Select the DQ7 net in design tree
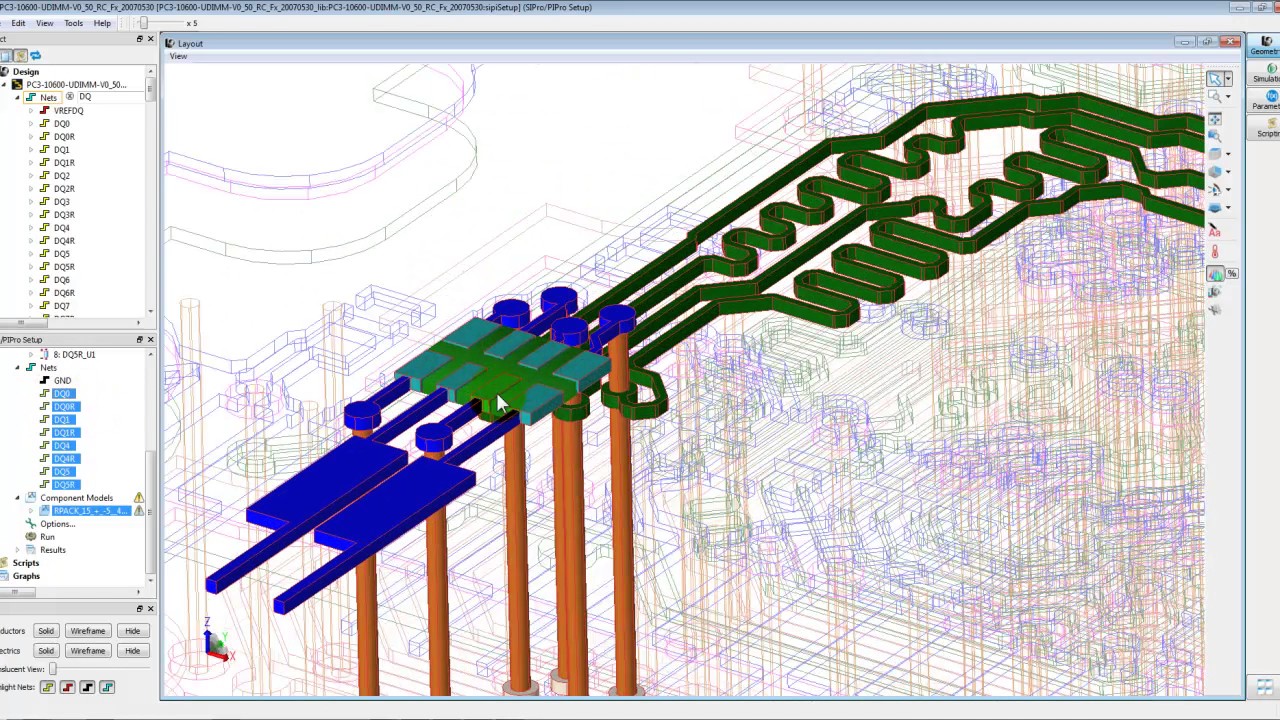Image resolution: width=1280 pixels, height=720 pixels. click(62, 306)
